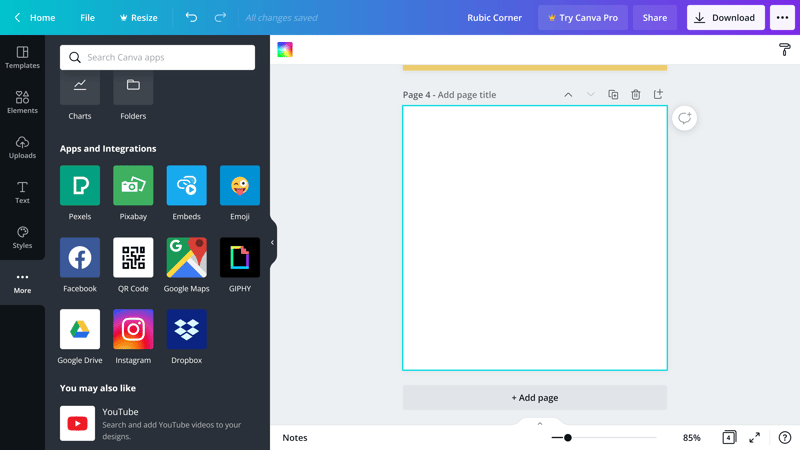
Task: Click the + Add page button
Action: pos(535,398)
